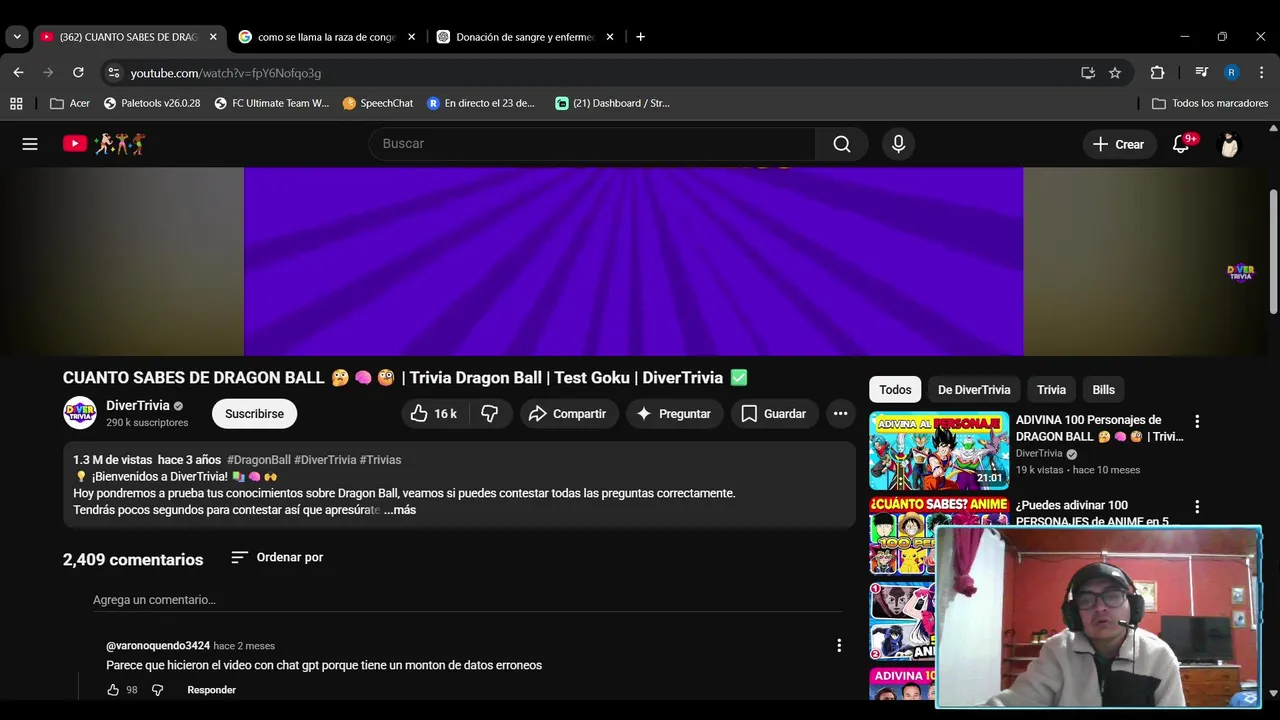
Task: Open YouTube notifications bell
Action: click(x=1181, y=144)
